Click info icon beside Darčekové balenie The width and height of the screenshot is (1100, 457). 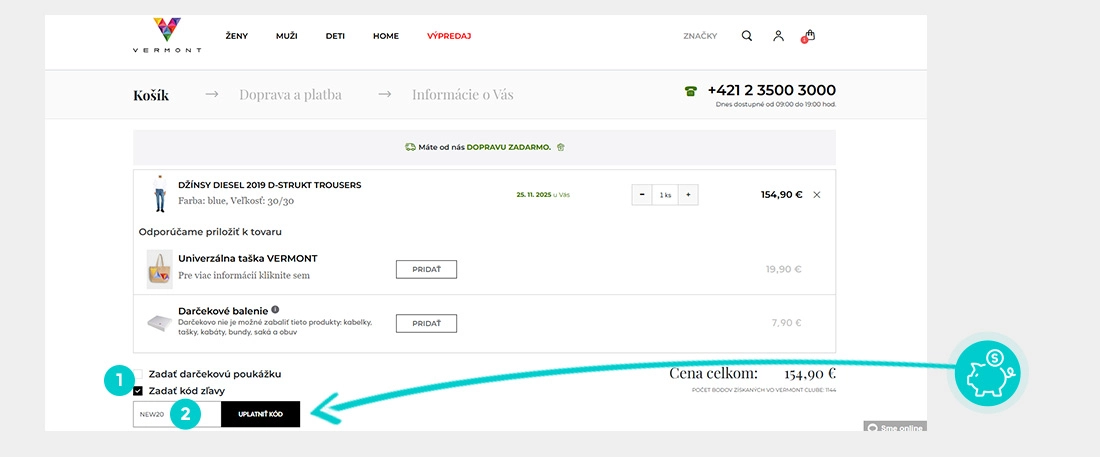coord(275,309)
